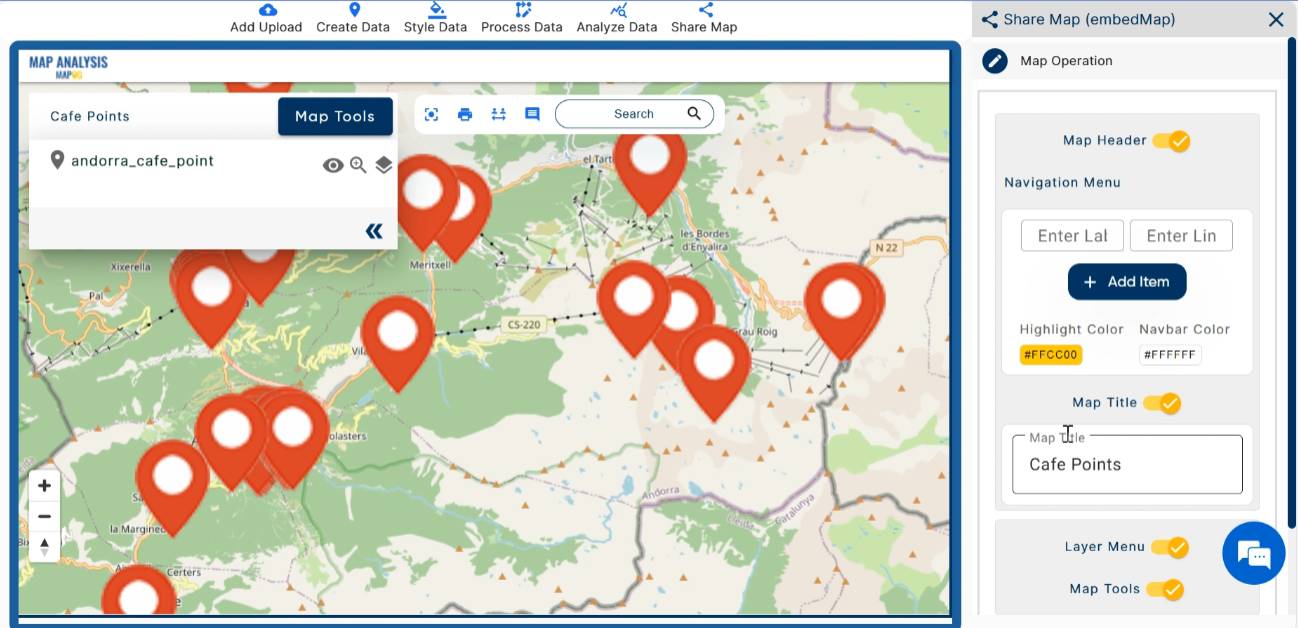Open the Analyze Data menu
Screen dimensions: 1298x628
[x=617, y=18]
